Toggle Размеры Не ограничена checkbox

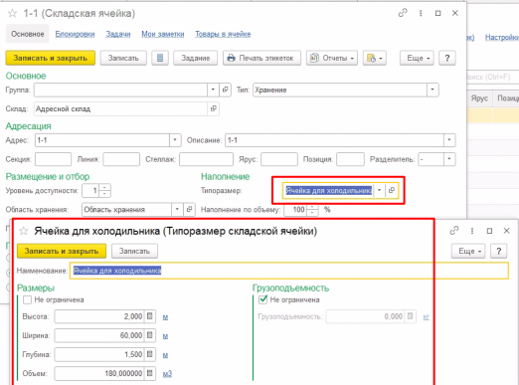click(27, 300)
